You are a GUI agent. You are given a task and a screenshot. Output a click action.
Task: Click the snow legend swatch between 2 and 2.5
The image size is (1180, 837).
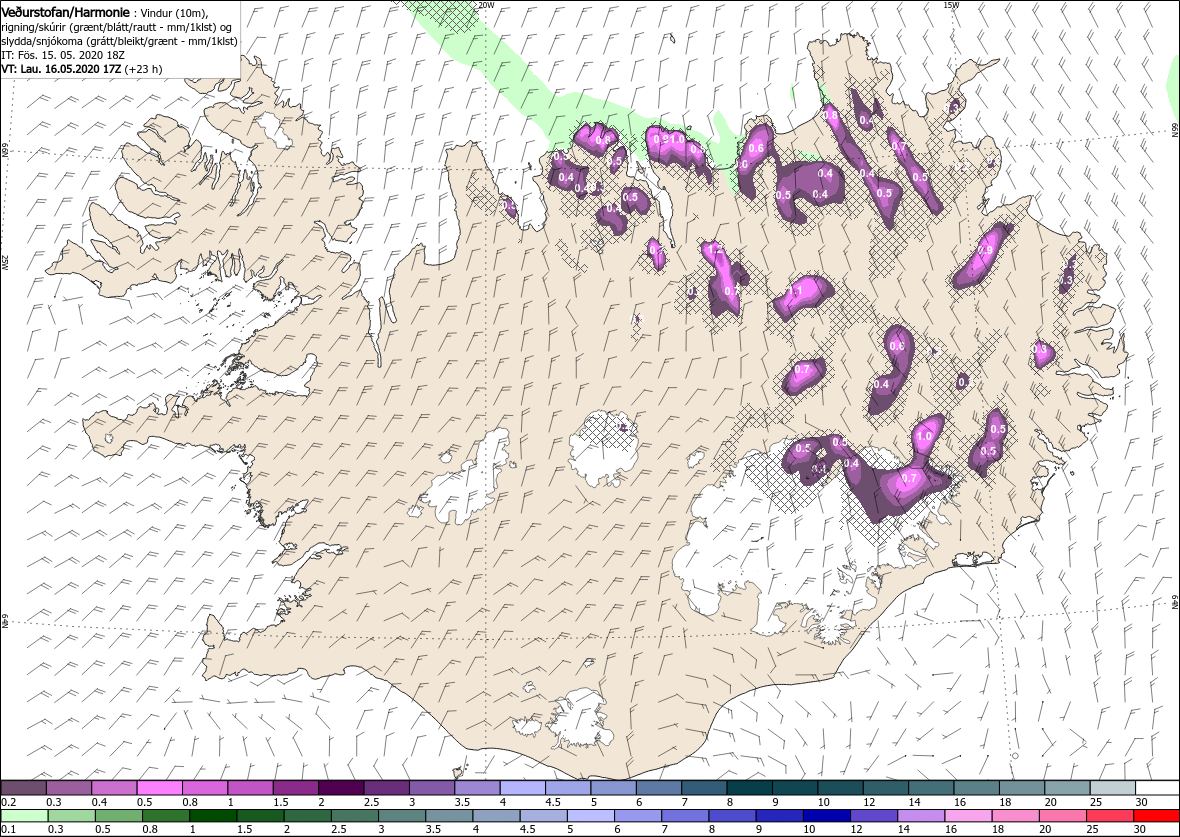pyautogui.click(x=341, y=788)
